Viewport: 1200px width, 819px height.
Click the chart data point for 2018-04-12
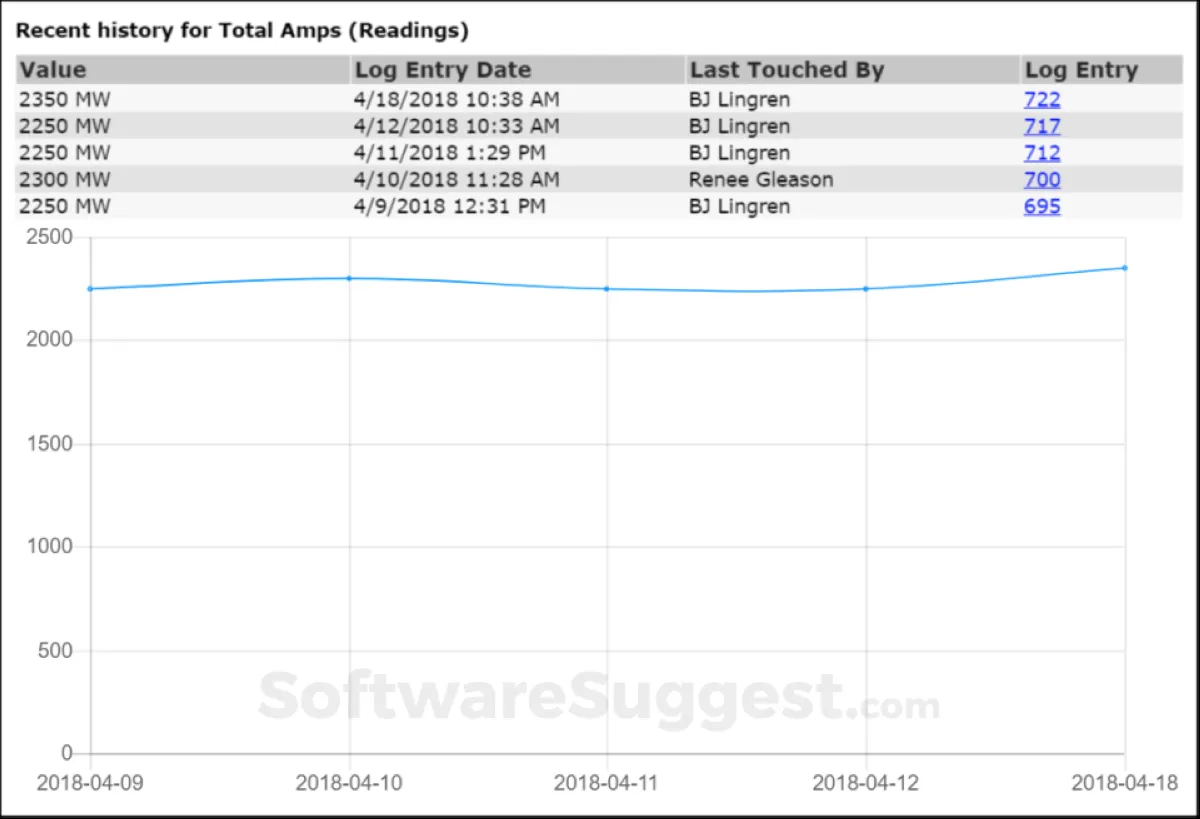[x=866, y=289]
